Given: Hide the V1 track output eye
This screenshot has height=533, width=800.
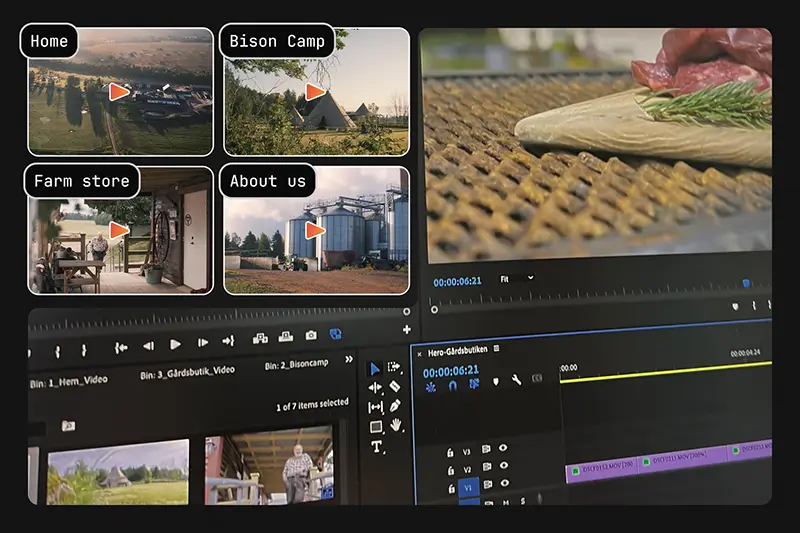Looking at the screenshot, I should tap(505, 483).
